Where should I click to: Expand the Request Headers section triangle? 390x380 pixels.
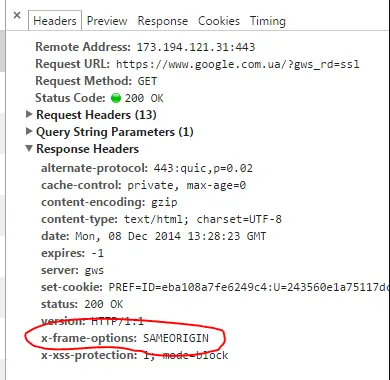(29, 114)
